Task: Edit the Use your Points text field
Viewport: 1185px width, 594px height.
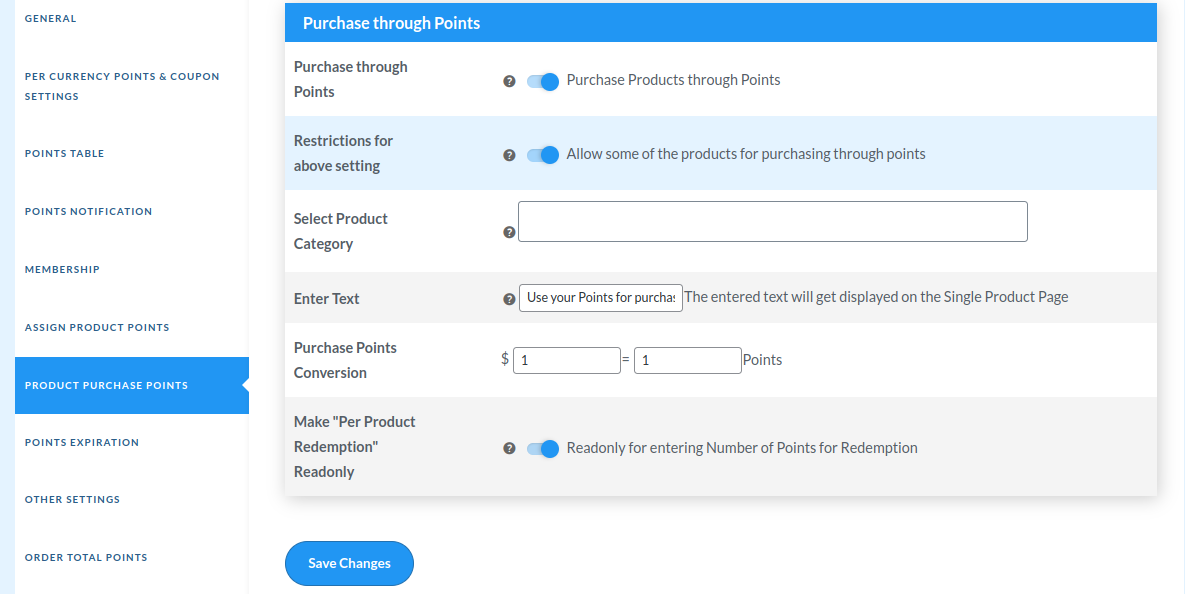Action: pyautogui.click(x=600, y=297)
